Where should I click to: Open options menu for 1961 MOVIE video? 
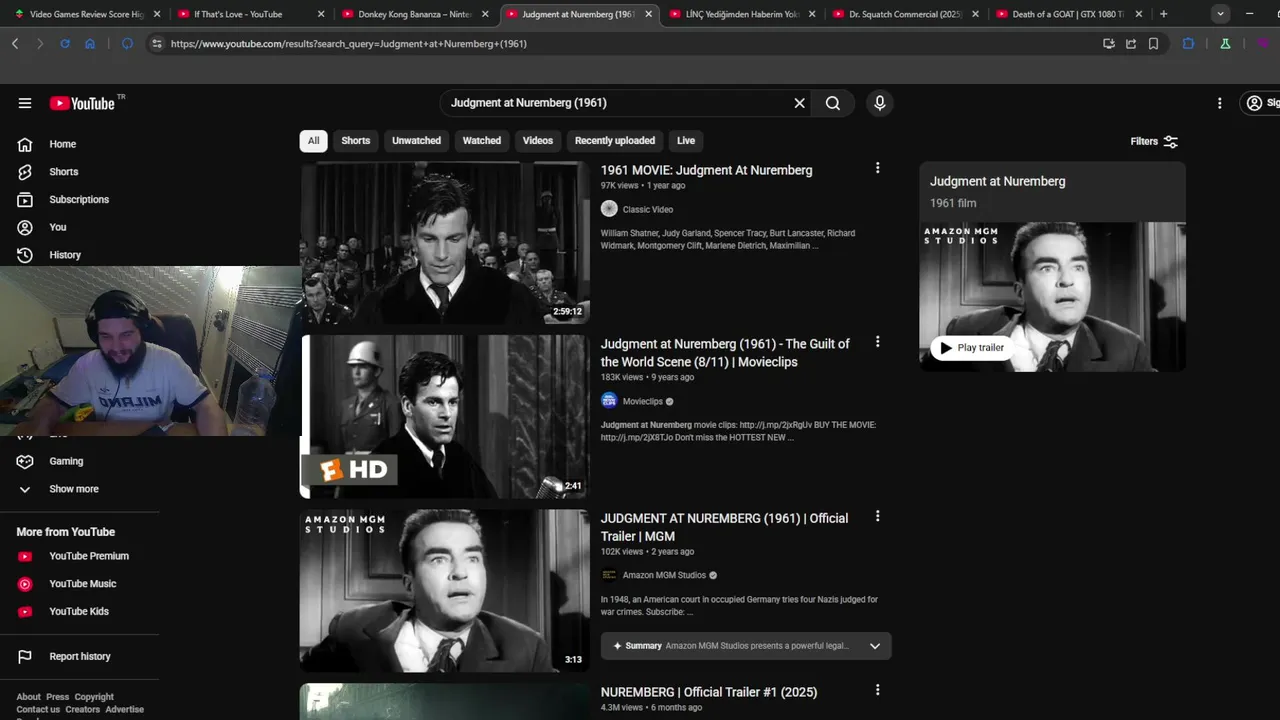877,168
